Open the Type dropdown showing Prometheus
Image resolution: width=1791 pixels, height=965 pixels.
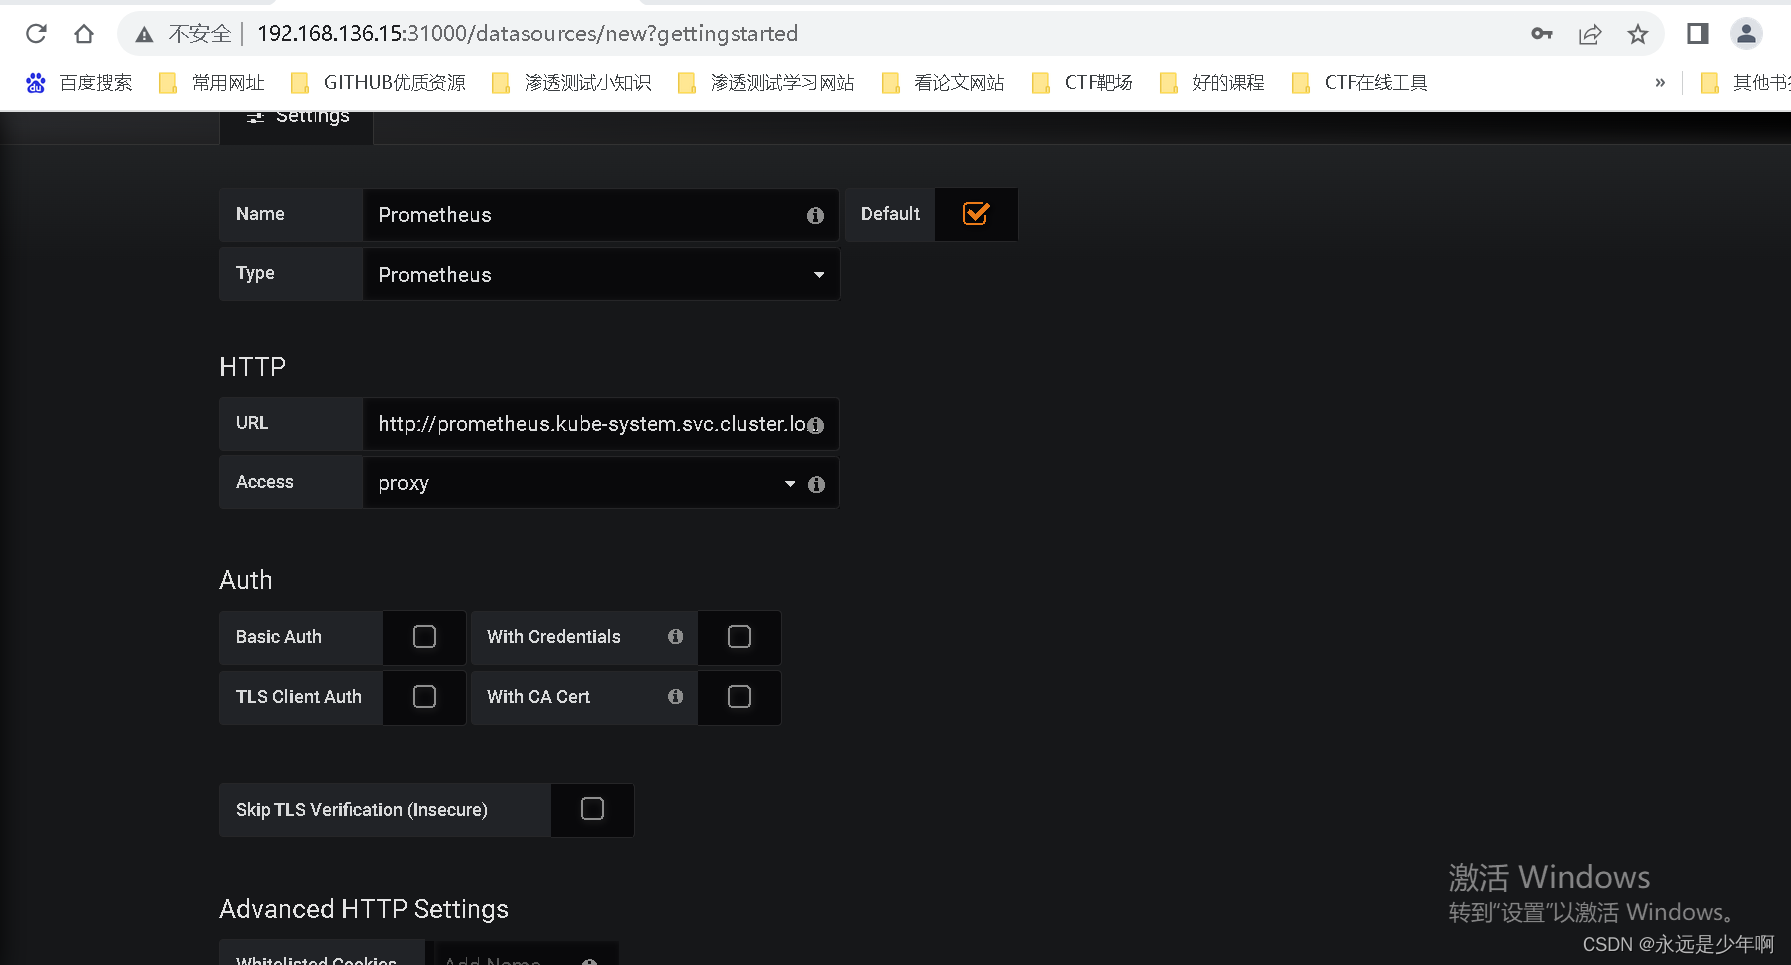coord(601,274)
